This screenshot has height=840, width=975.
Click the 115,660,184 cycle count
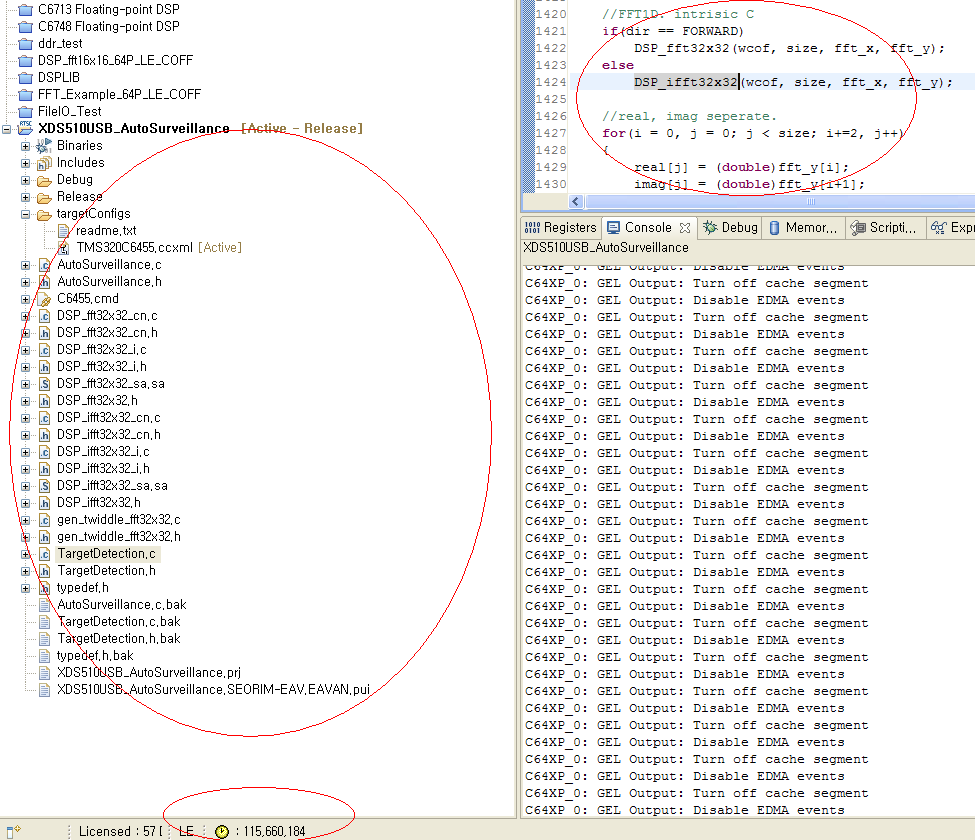274,832
